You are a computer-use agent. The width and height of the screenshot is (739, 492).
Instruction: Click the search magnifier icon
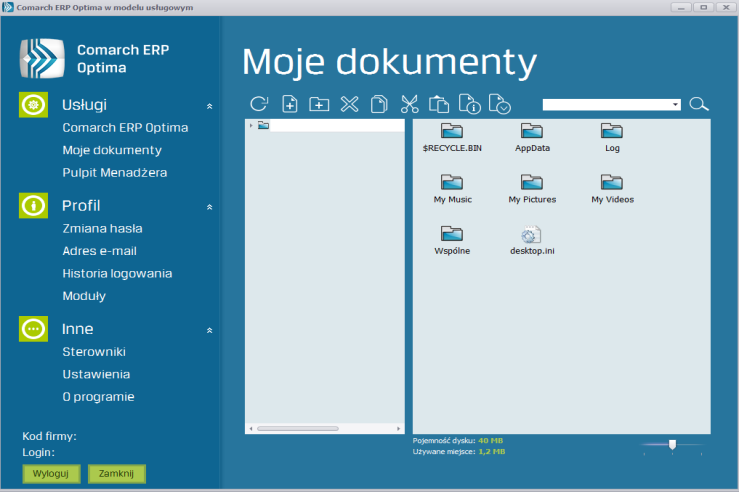[x=698, y=104]
